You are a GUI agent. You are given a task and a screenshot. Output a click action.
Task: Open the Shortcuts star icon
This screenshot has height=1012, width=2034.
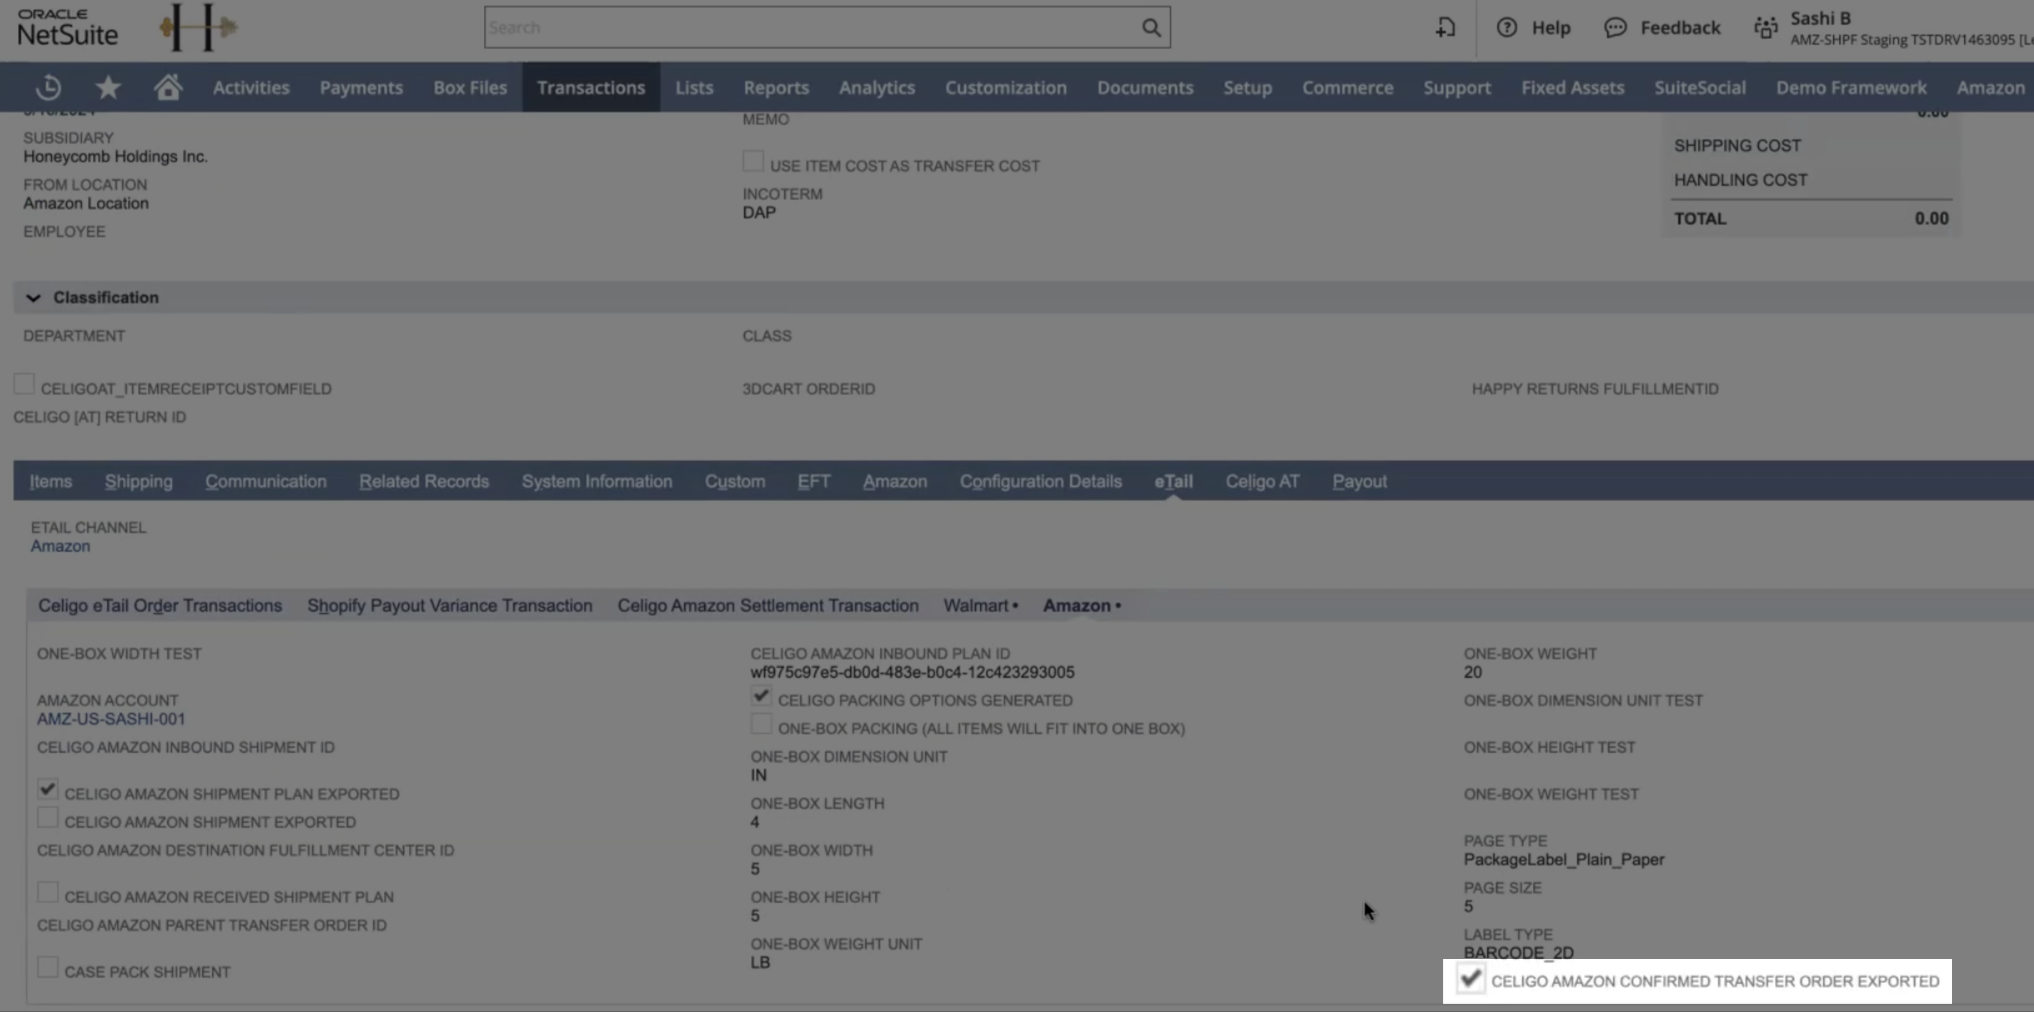tap(108, 88)
